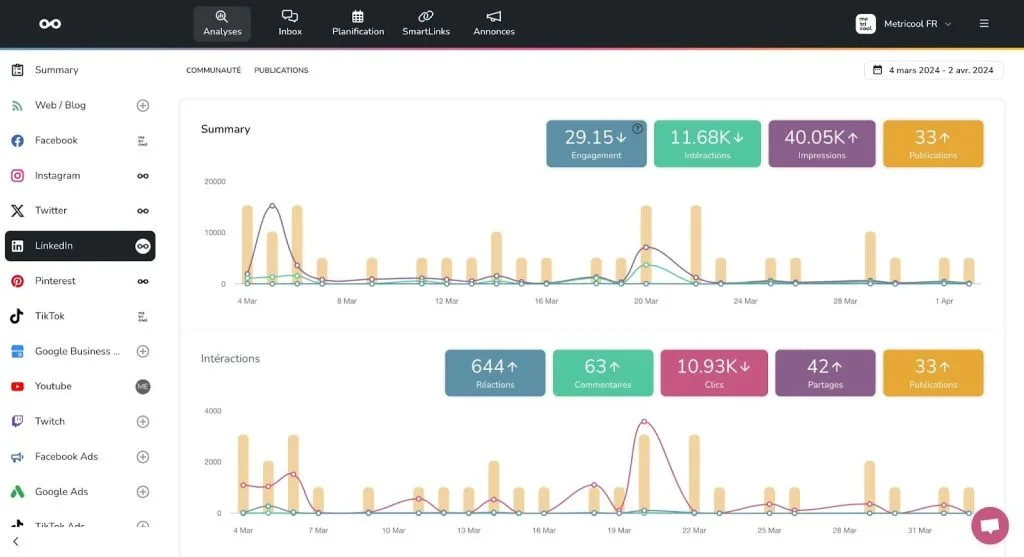The height and width of the screenshot is (557, 1024).
Task: Click the Engagement help question mark
Action: 638,129
